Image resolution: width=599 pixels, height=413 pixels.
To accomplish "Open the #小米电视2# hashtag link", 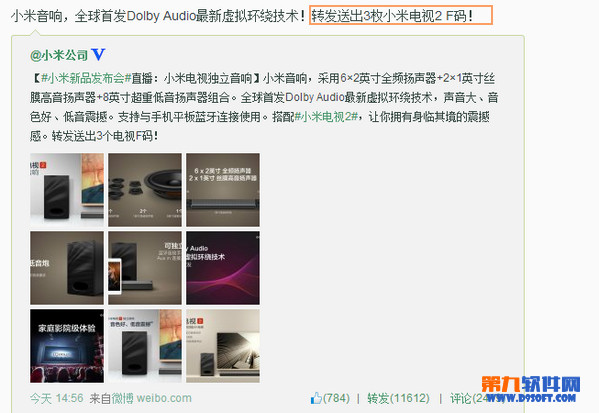I will click(326, 117).
